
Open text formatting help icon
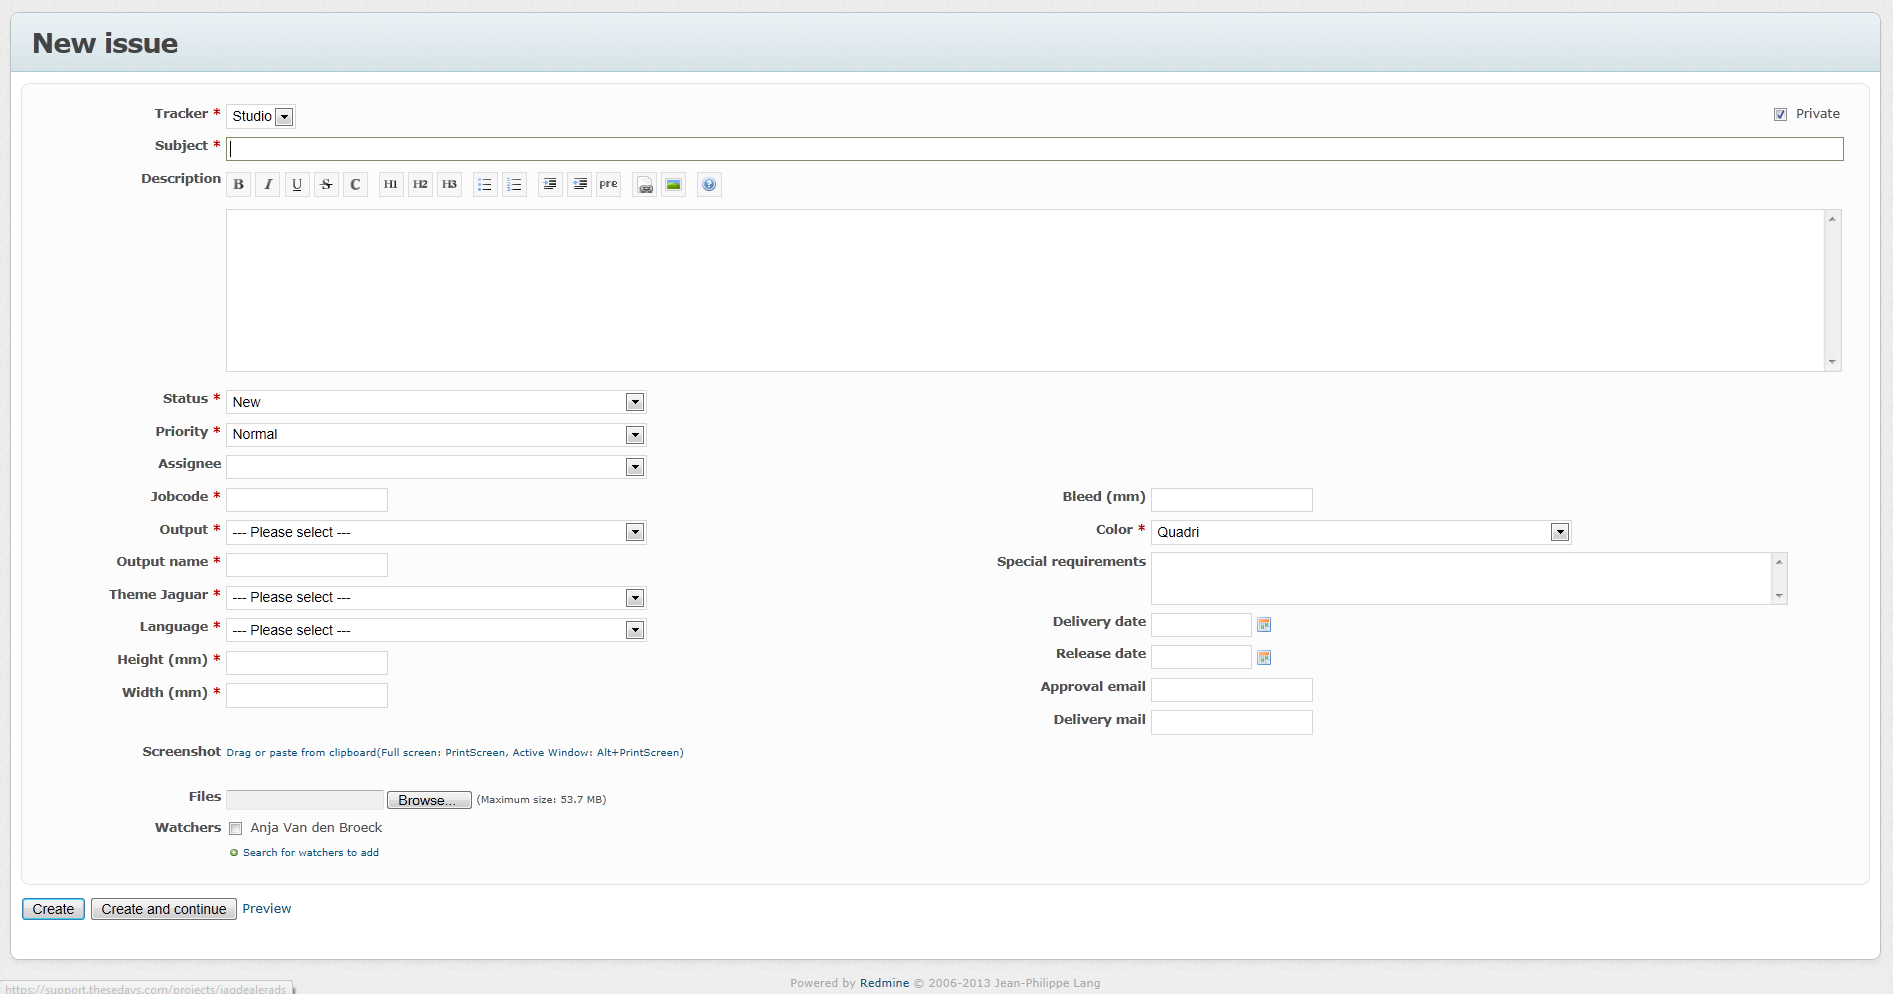pyautogui.click(x=709, y=185)
